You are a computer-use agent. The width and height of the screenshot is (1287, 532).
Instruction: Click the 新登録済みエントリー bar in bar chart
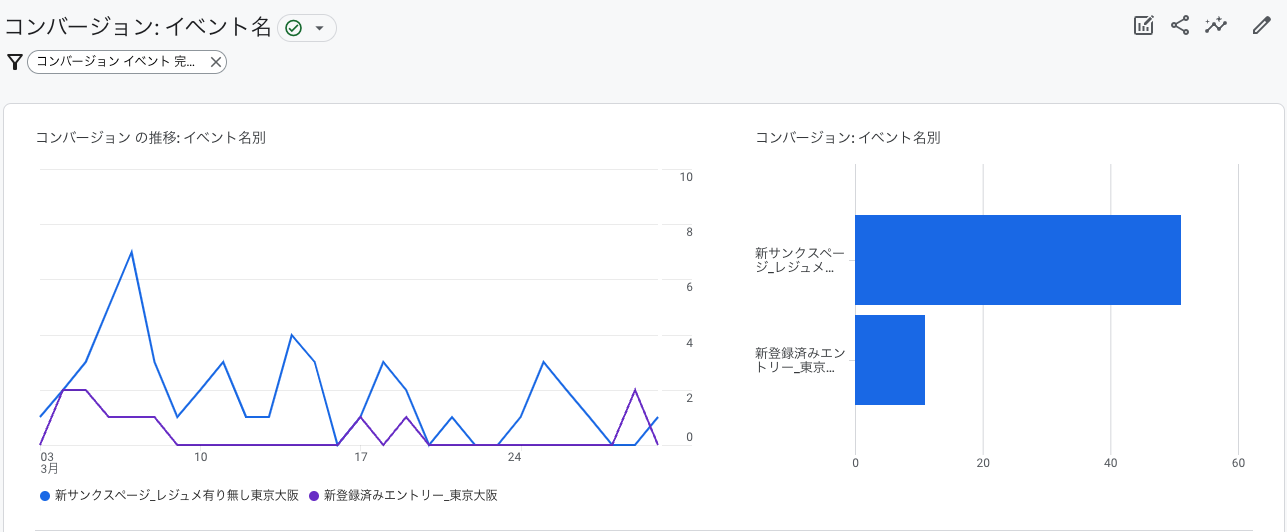click(890, 360)
